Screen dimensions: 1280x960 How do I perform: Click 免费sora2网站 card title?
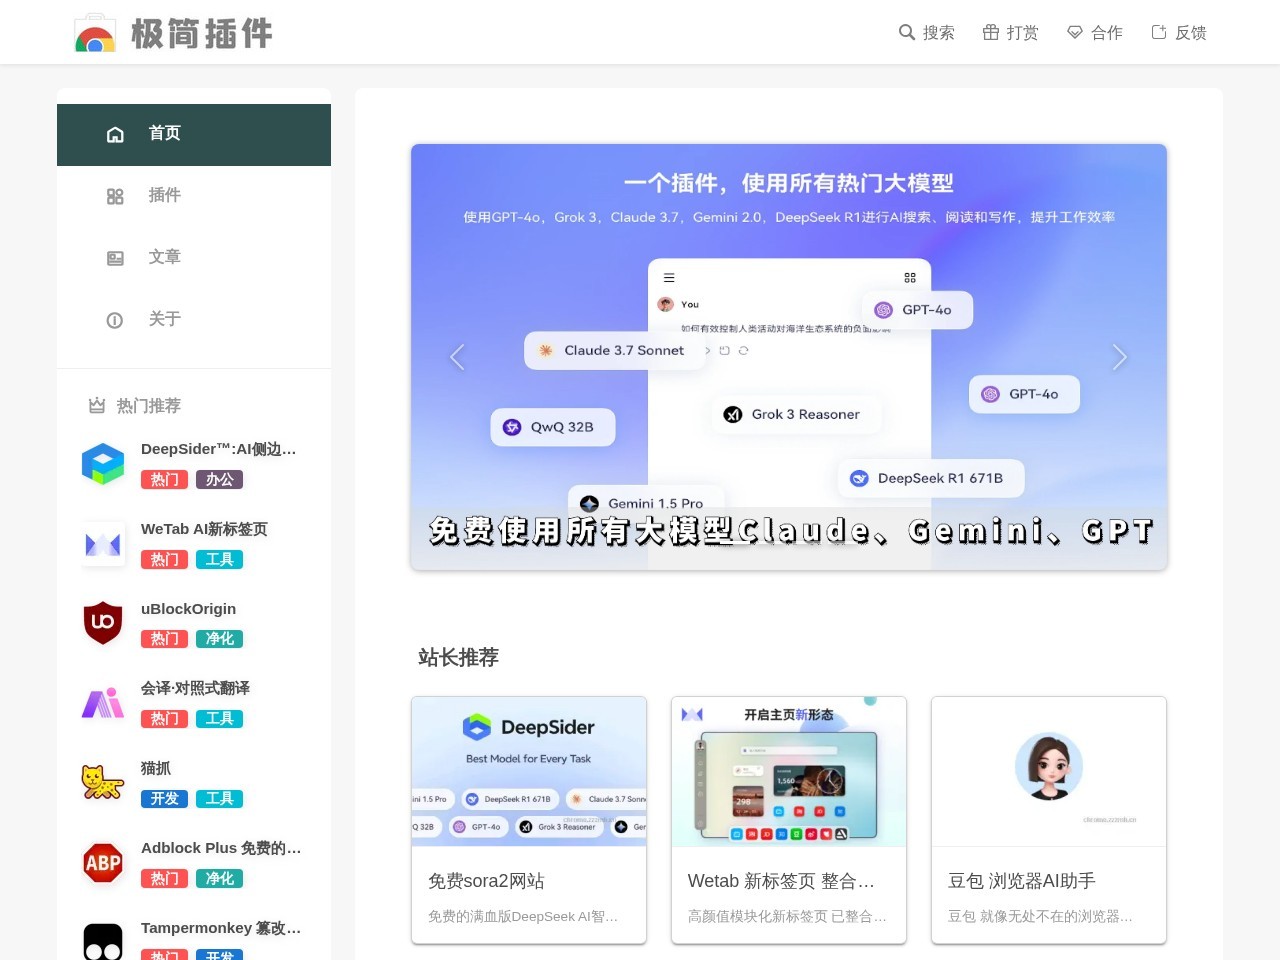(486, 881)
